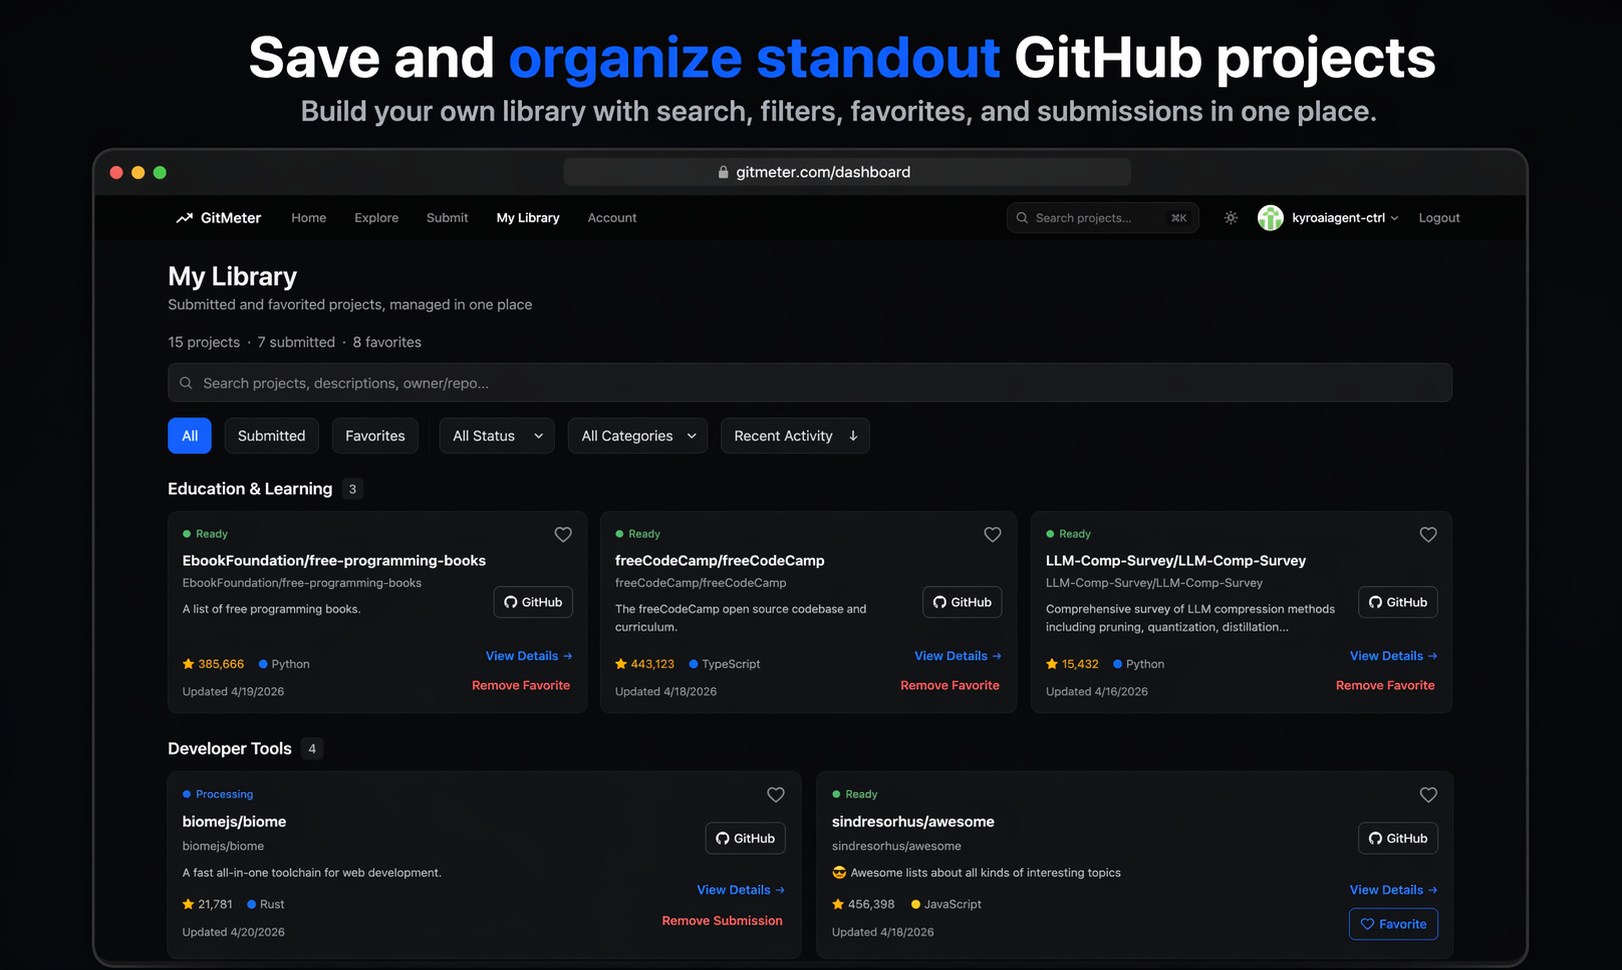Open GitHub for freeCodeCamp/freeCodeCamp
This screenshot has width=1622, height=970.
(962, 602)
